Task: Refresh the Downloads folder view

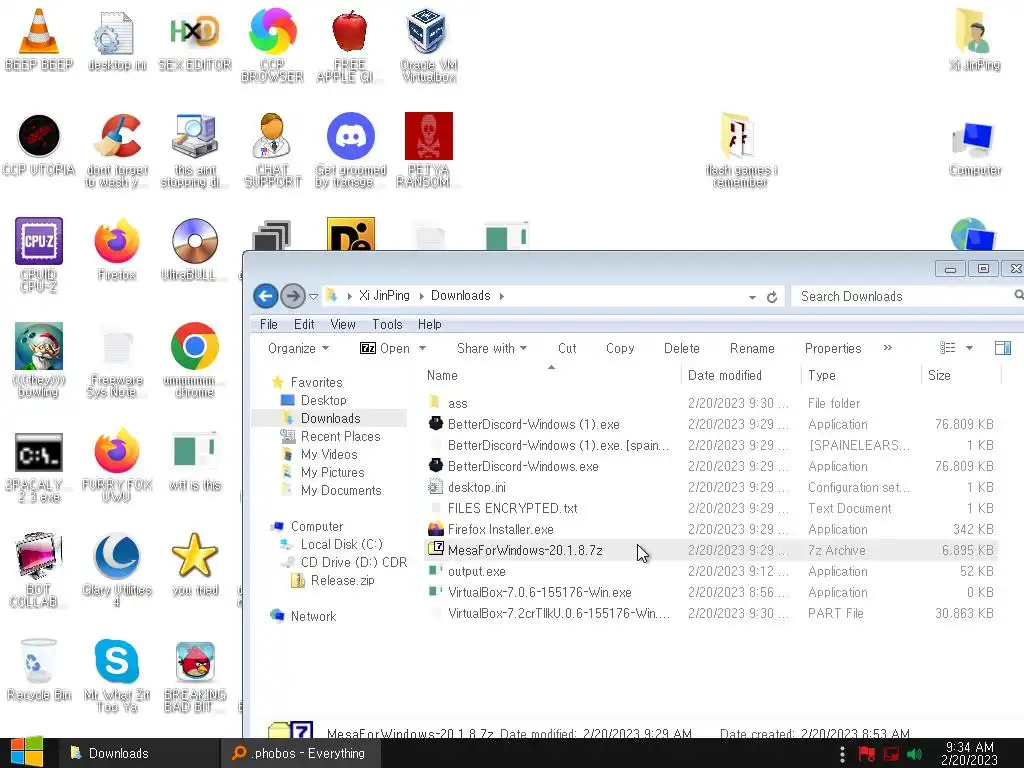Action: [x=772, y=297]
